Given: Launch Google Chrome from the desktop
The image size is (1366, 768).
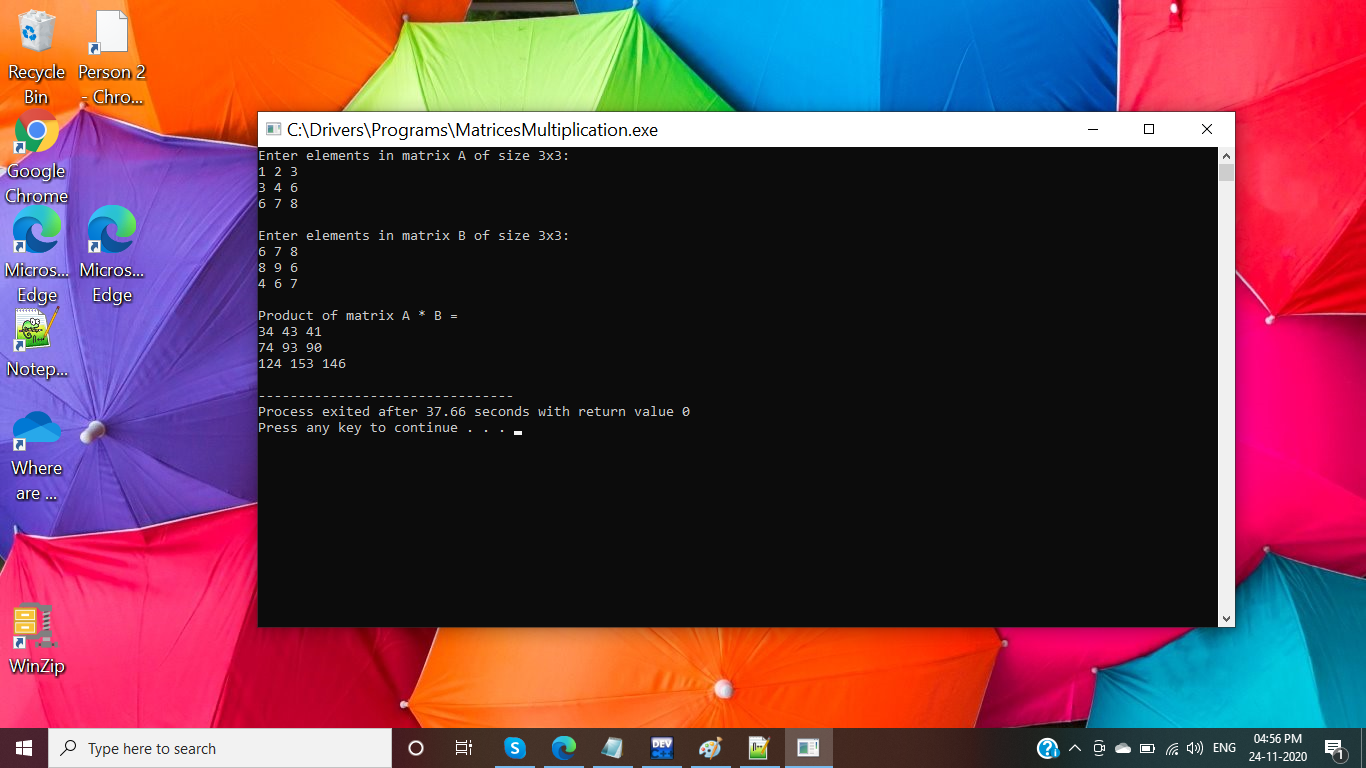Looking at the screenshot, I should tap(37, 158).
